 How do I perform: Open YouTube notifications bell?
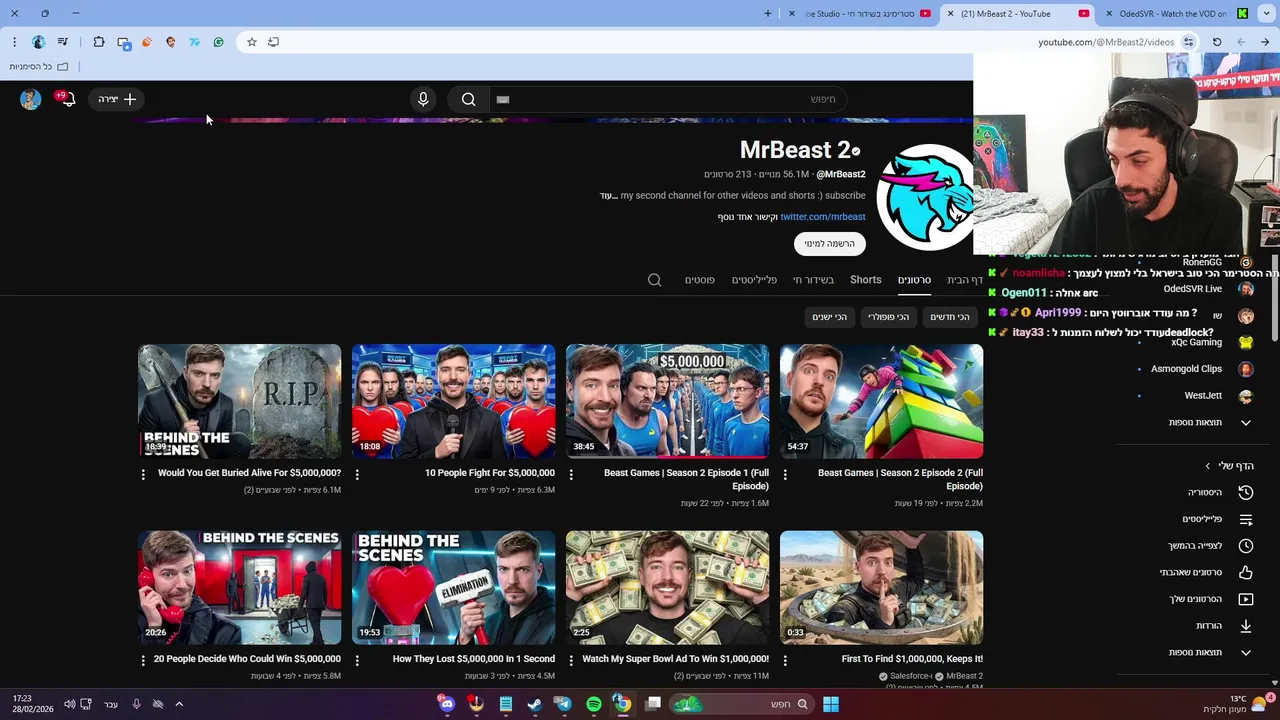click(x=66, y=99)
